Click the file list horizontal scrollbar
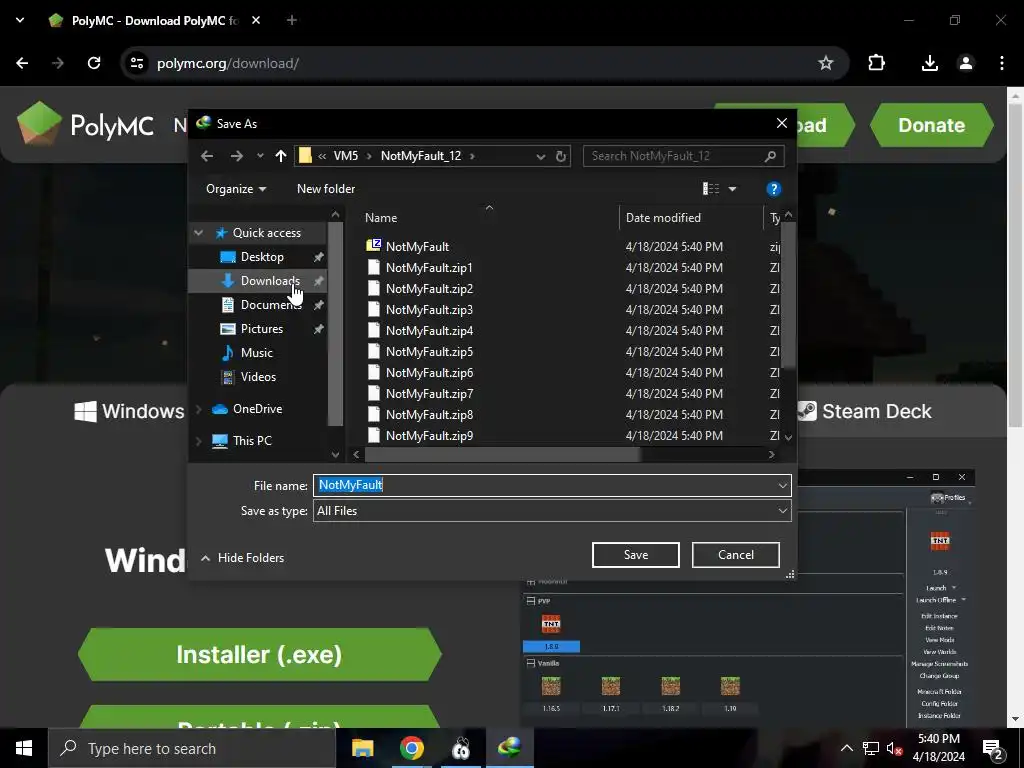The image size is (1024, 768). click(x=503, y=455)
